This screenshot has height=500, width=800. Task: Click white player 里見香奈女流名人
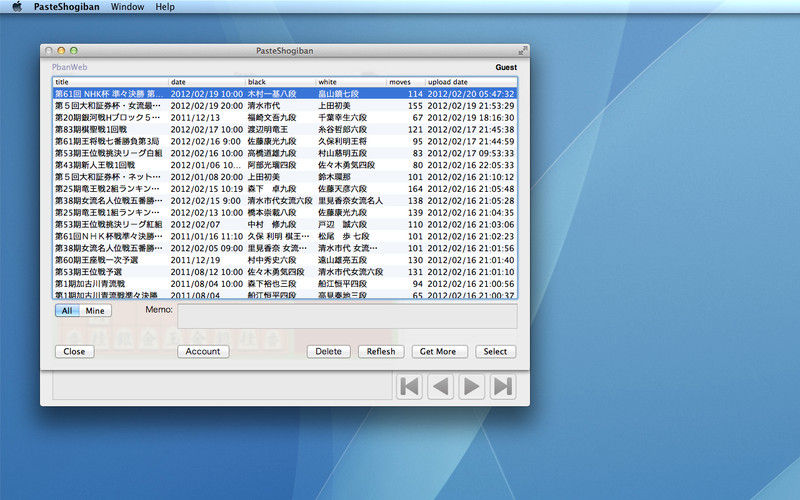click(x=350, y=201)
